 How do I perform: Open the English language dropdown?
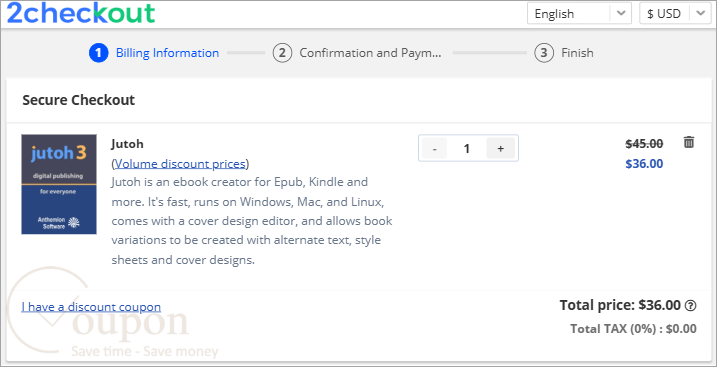579,13
